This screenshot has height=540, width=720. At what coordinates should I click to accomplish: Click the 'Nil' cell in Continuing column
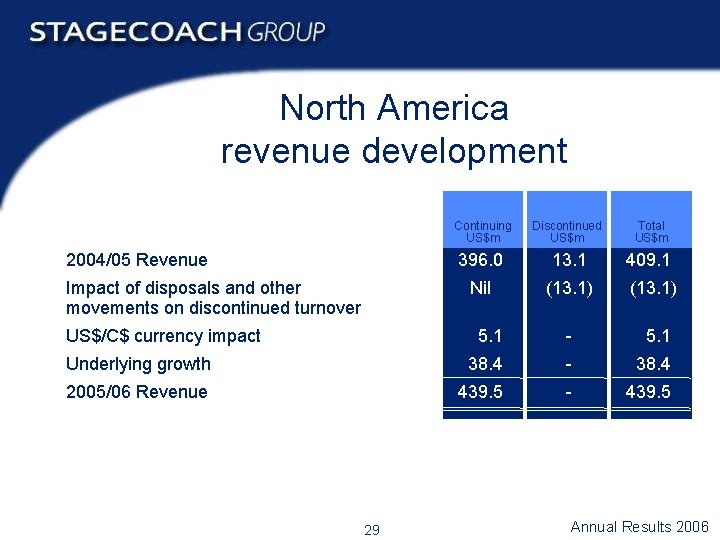pos(480,288)
